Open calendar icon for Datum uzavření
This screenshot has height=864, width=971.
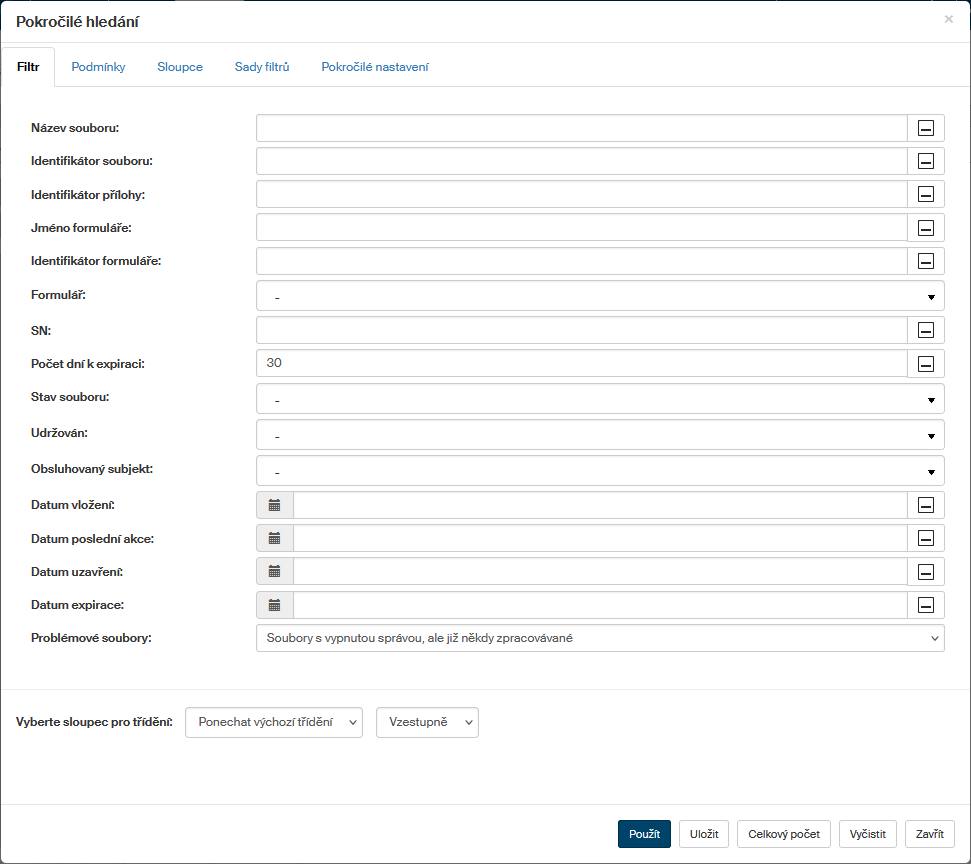coord(275,572)
